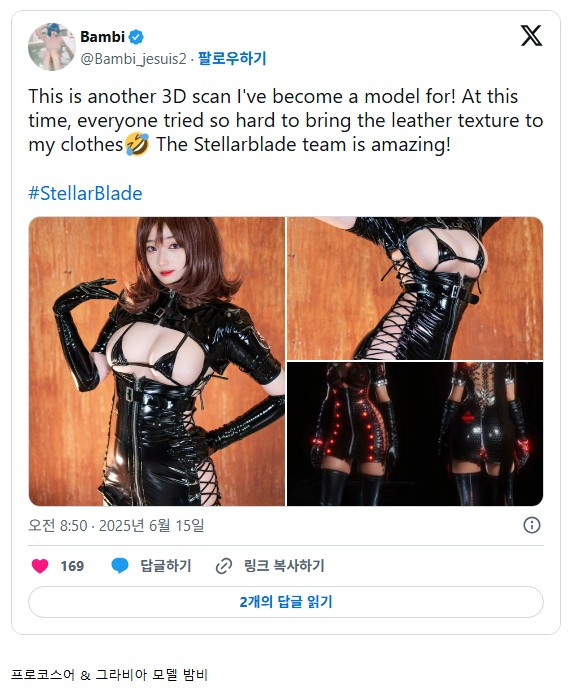This screenshot has height=690, width=574.
Task: Follow via 팔로우하기 link
Action: point(232,59)
